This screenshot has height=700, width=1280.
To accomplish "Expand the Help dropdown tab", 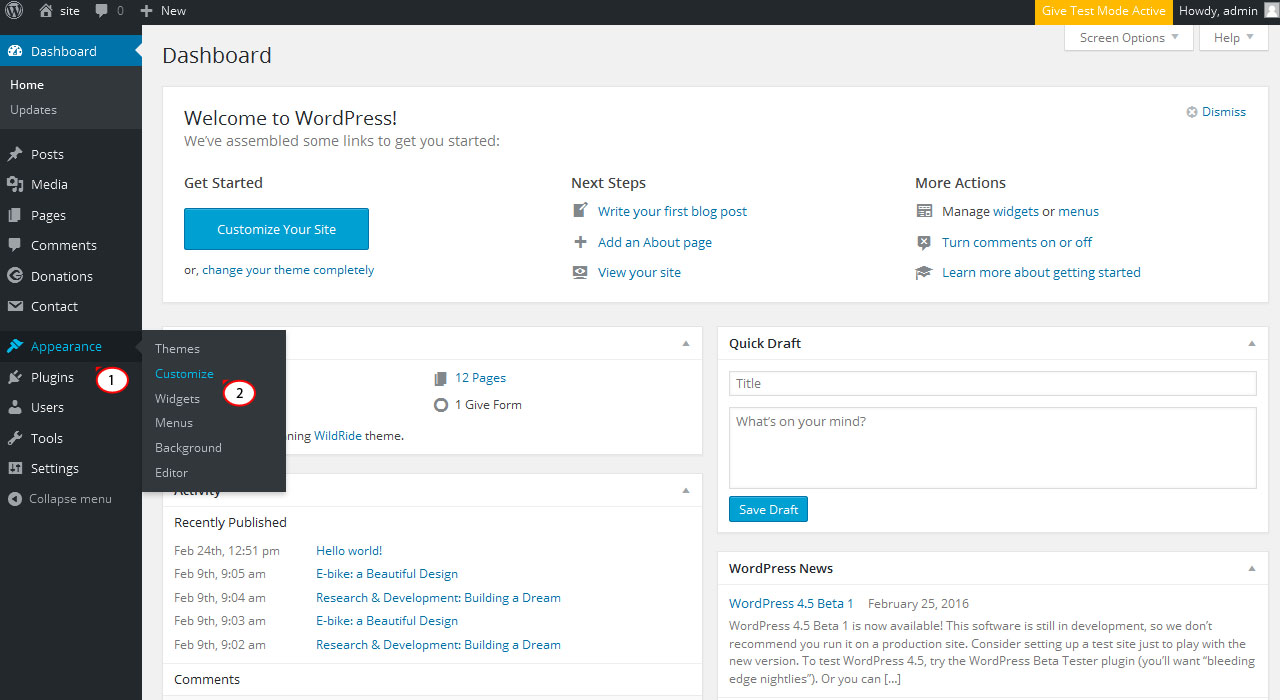I will 1234,38.
